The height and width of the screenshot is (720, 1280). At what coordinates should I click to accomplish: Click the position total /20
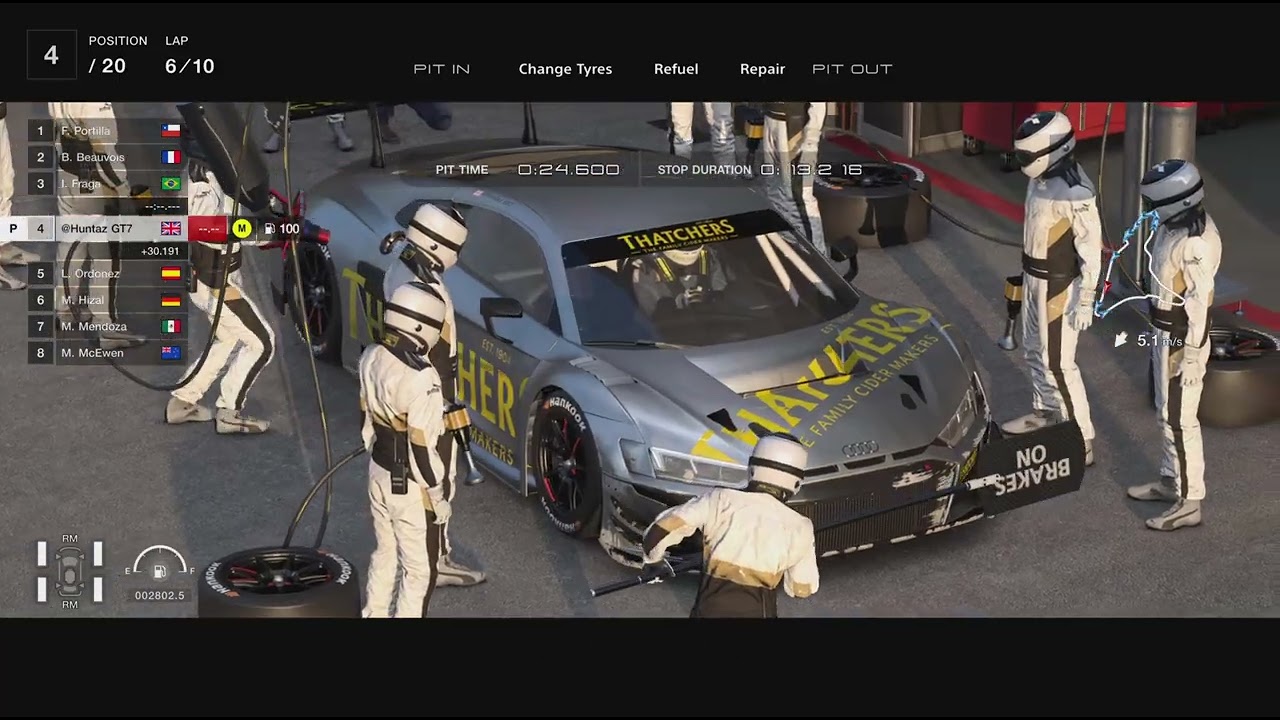(107, 67)
